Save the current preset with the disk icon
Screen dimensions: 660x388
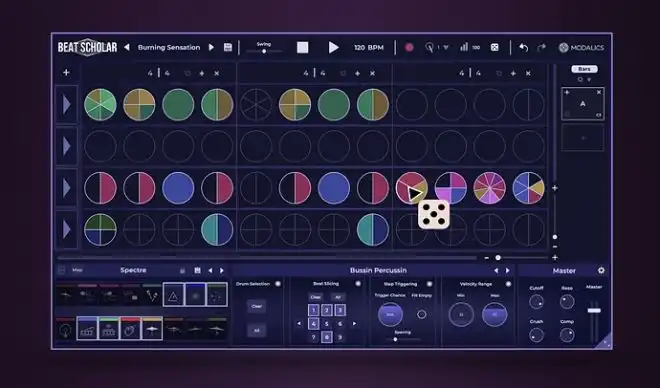click(x=228, y=47)
